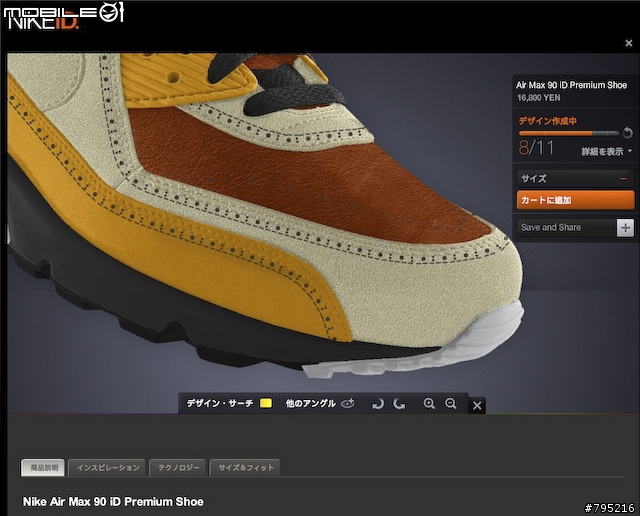Click the 16,800 YEN price
Image resolution: width=640 pixels, height=516 pixels.
(538, 98)
